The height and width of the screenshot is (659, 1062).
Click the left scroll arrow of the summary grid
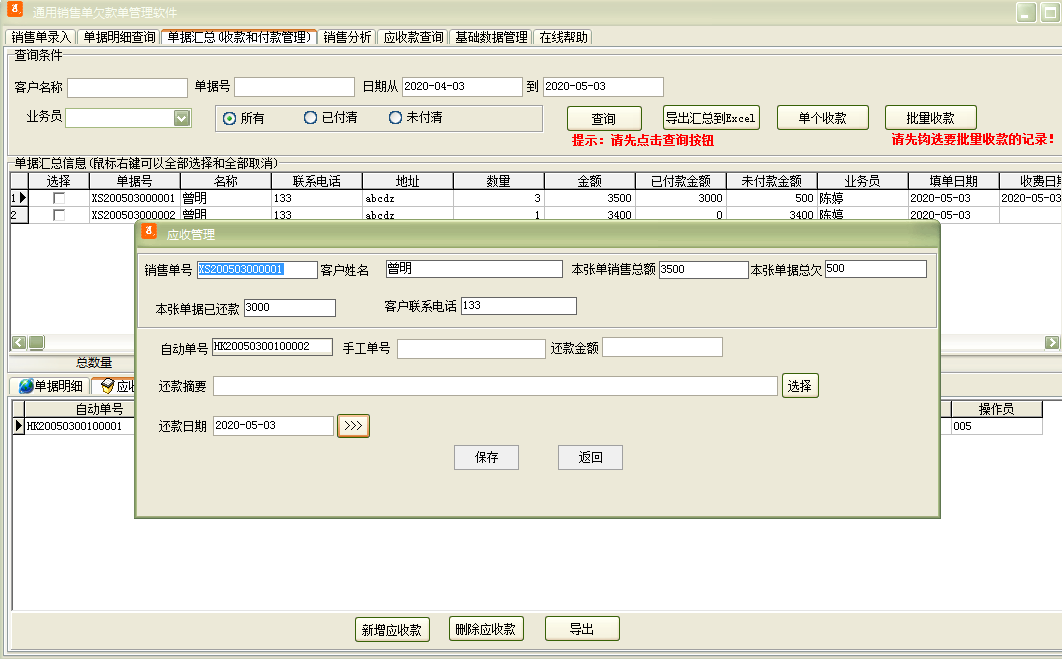[x=18, y=343]
